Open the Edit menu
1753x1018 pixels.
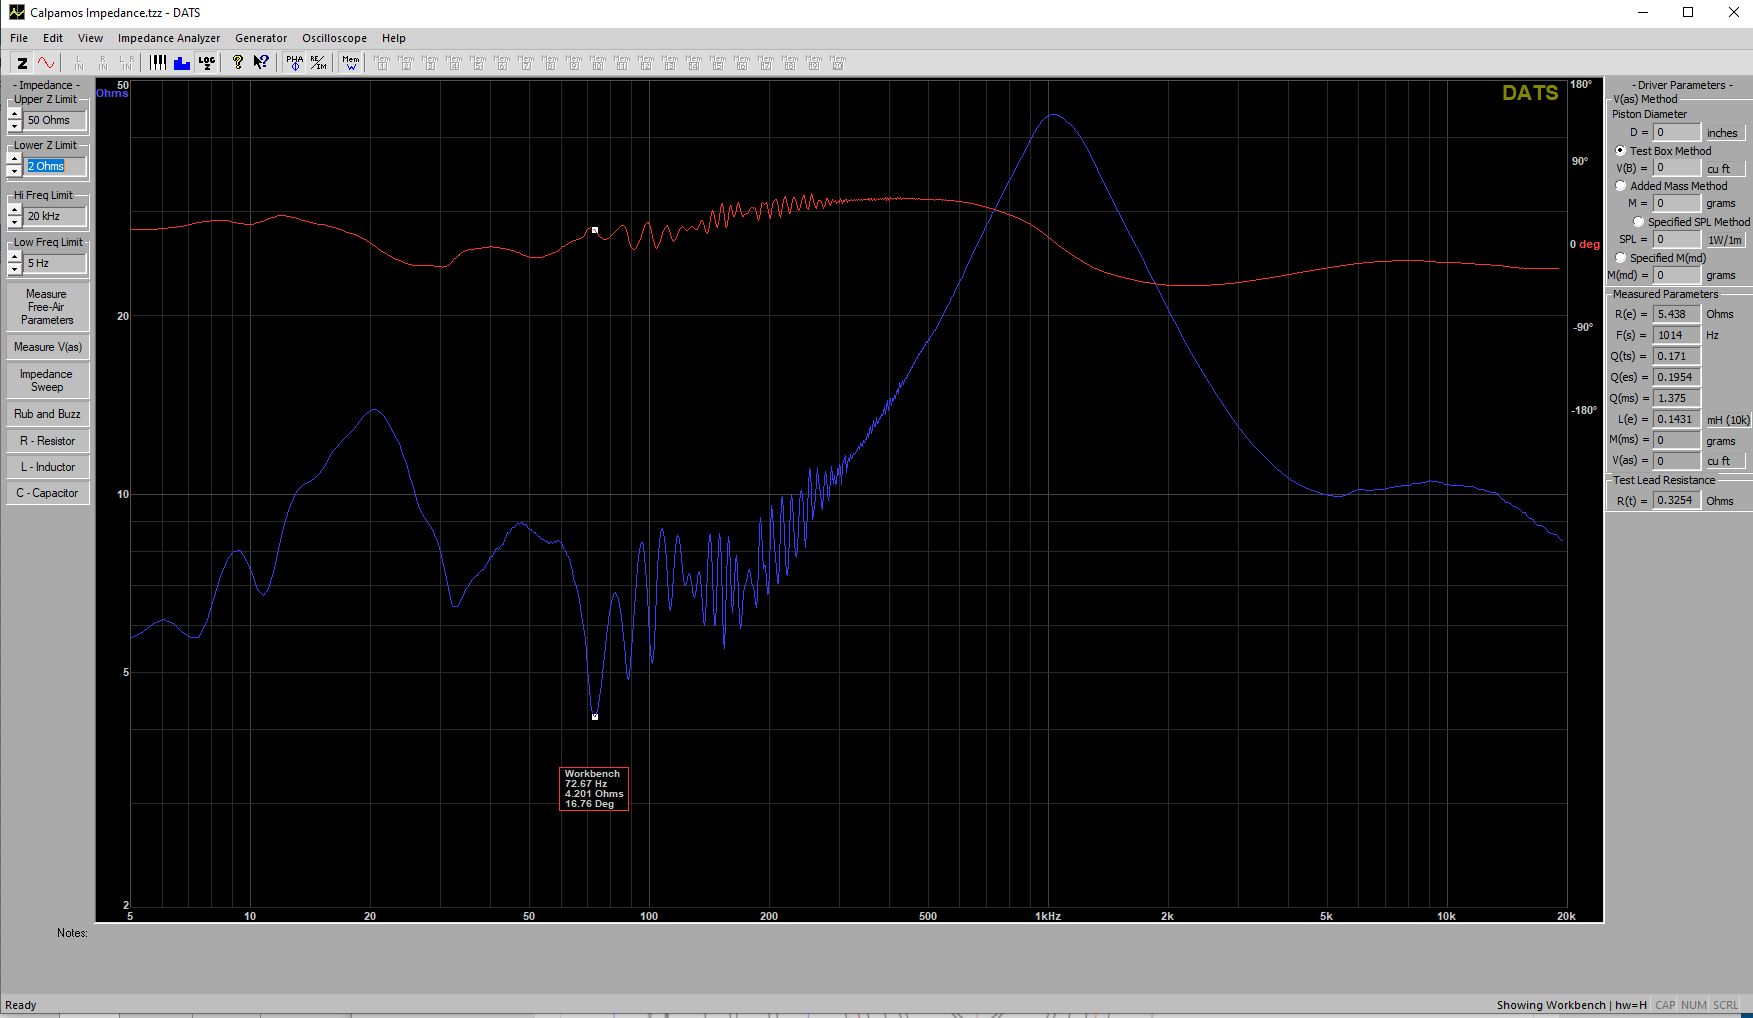pyautogui.click(x=53, y=38)
